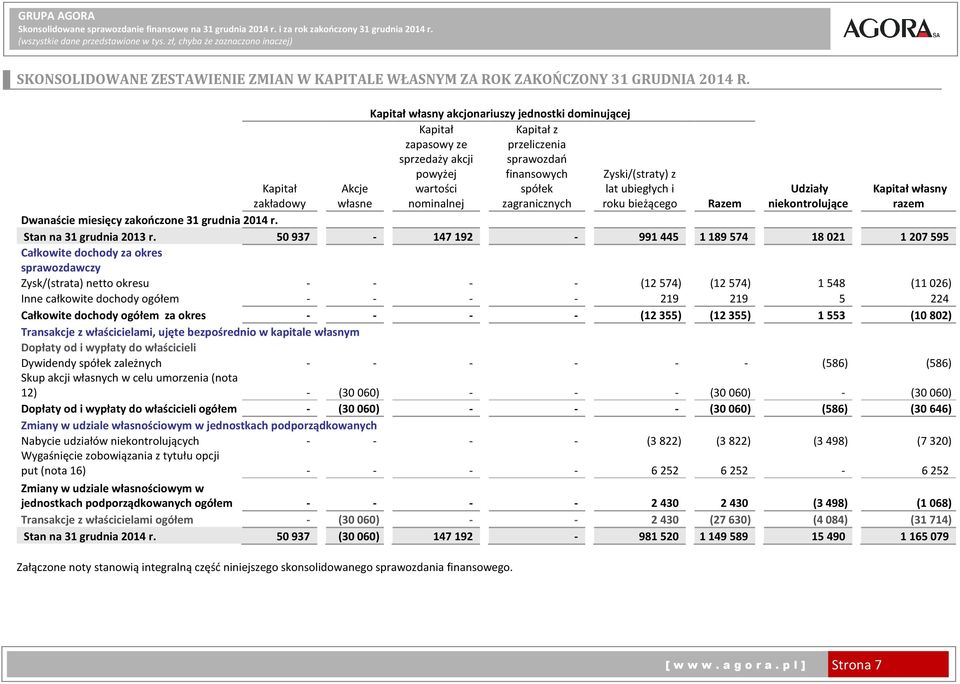Screen dimensions: 960x684
Task: Click the 'Całkowite dochody ogółem za okres' row label
Action: point(113,315)
